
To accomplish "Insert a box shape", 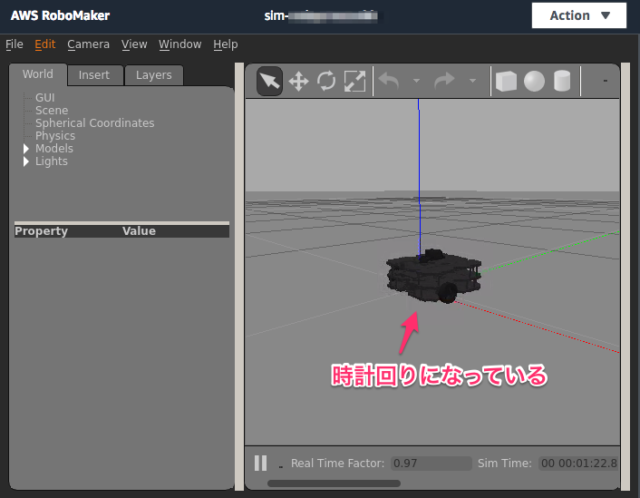I will [x=506, y=81].
